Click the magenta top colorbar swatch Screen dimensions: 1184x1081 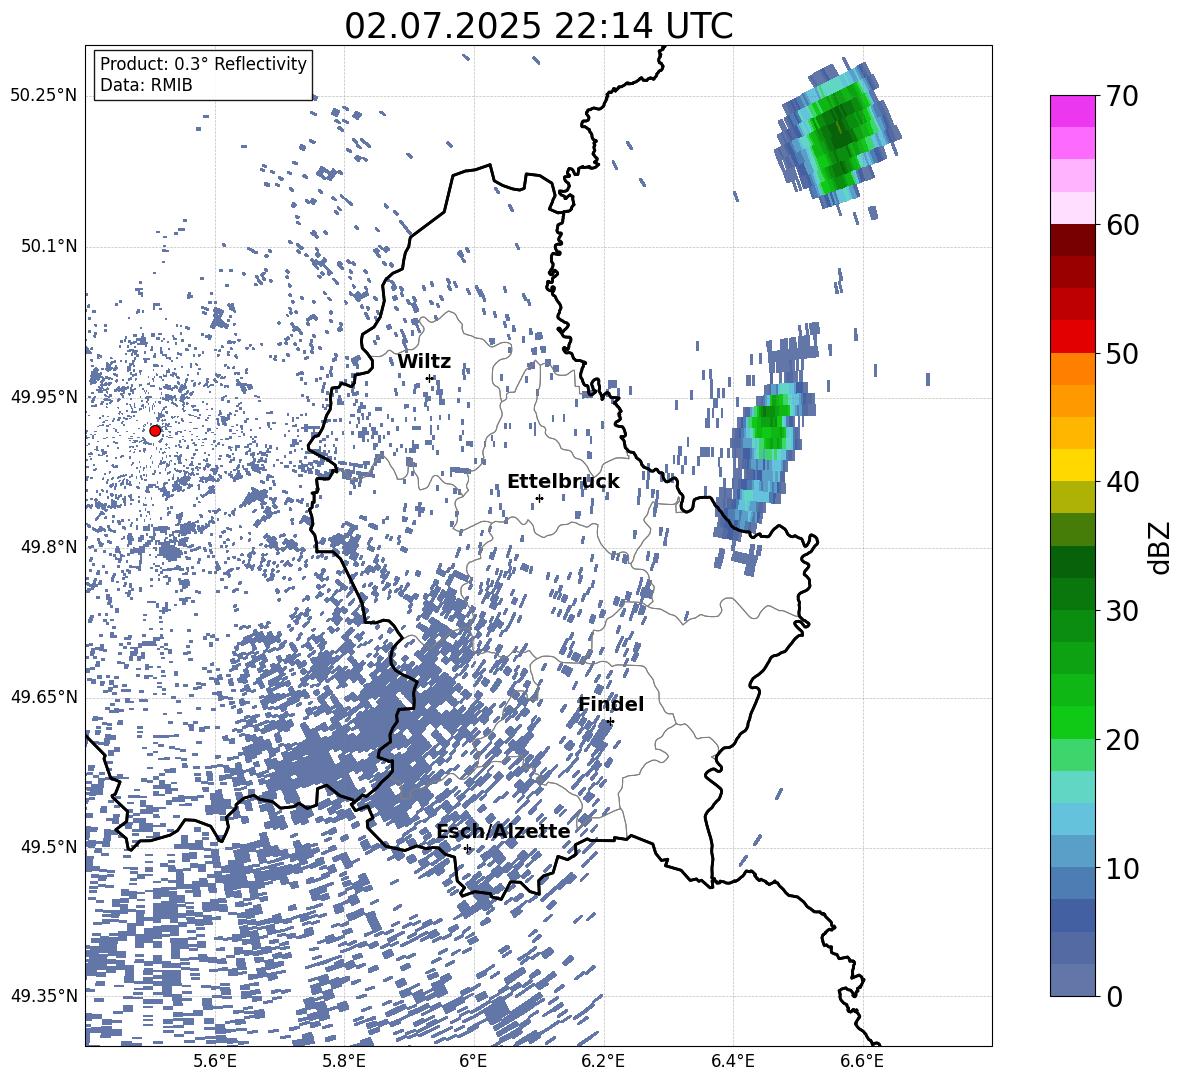point(1073,111)
